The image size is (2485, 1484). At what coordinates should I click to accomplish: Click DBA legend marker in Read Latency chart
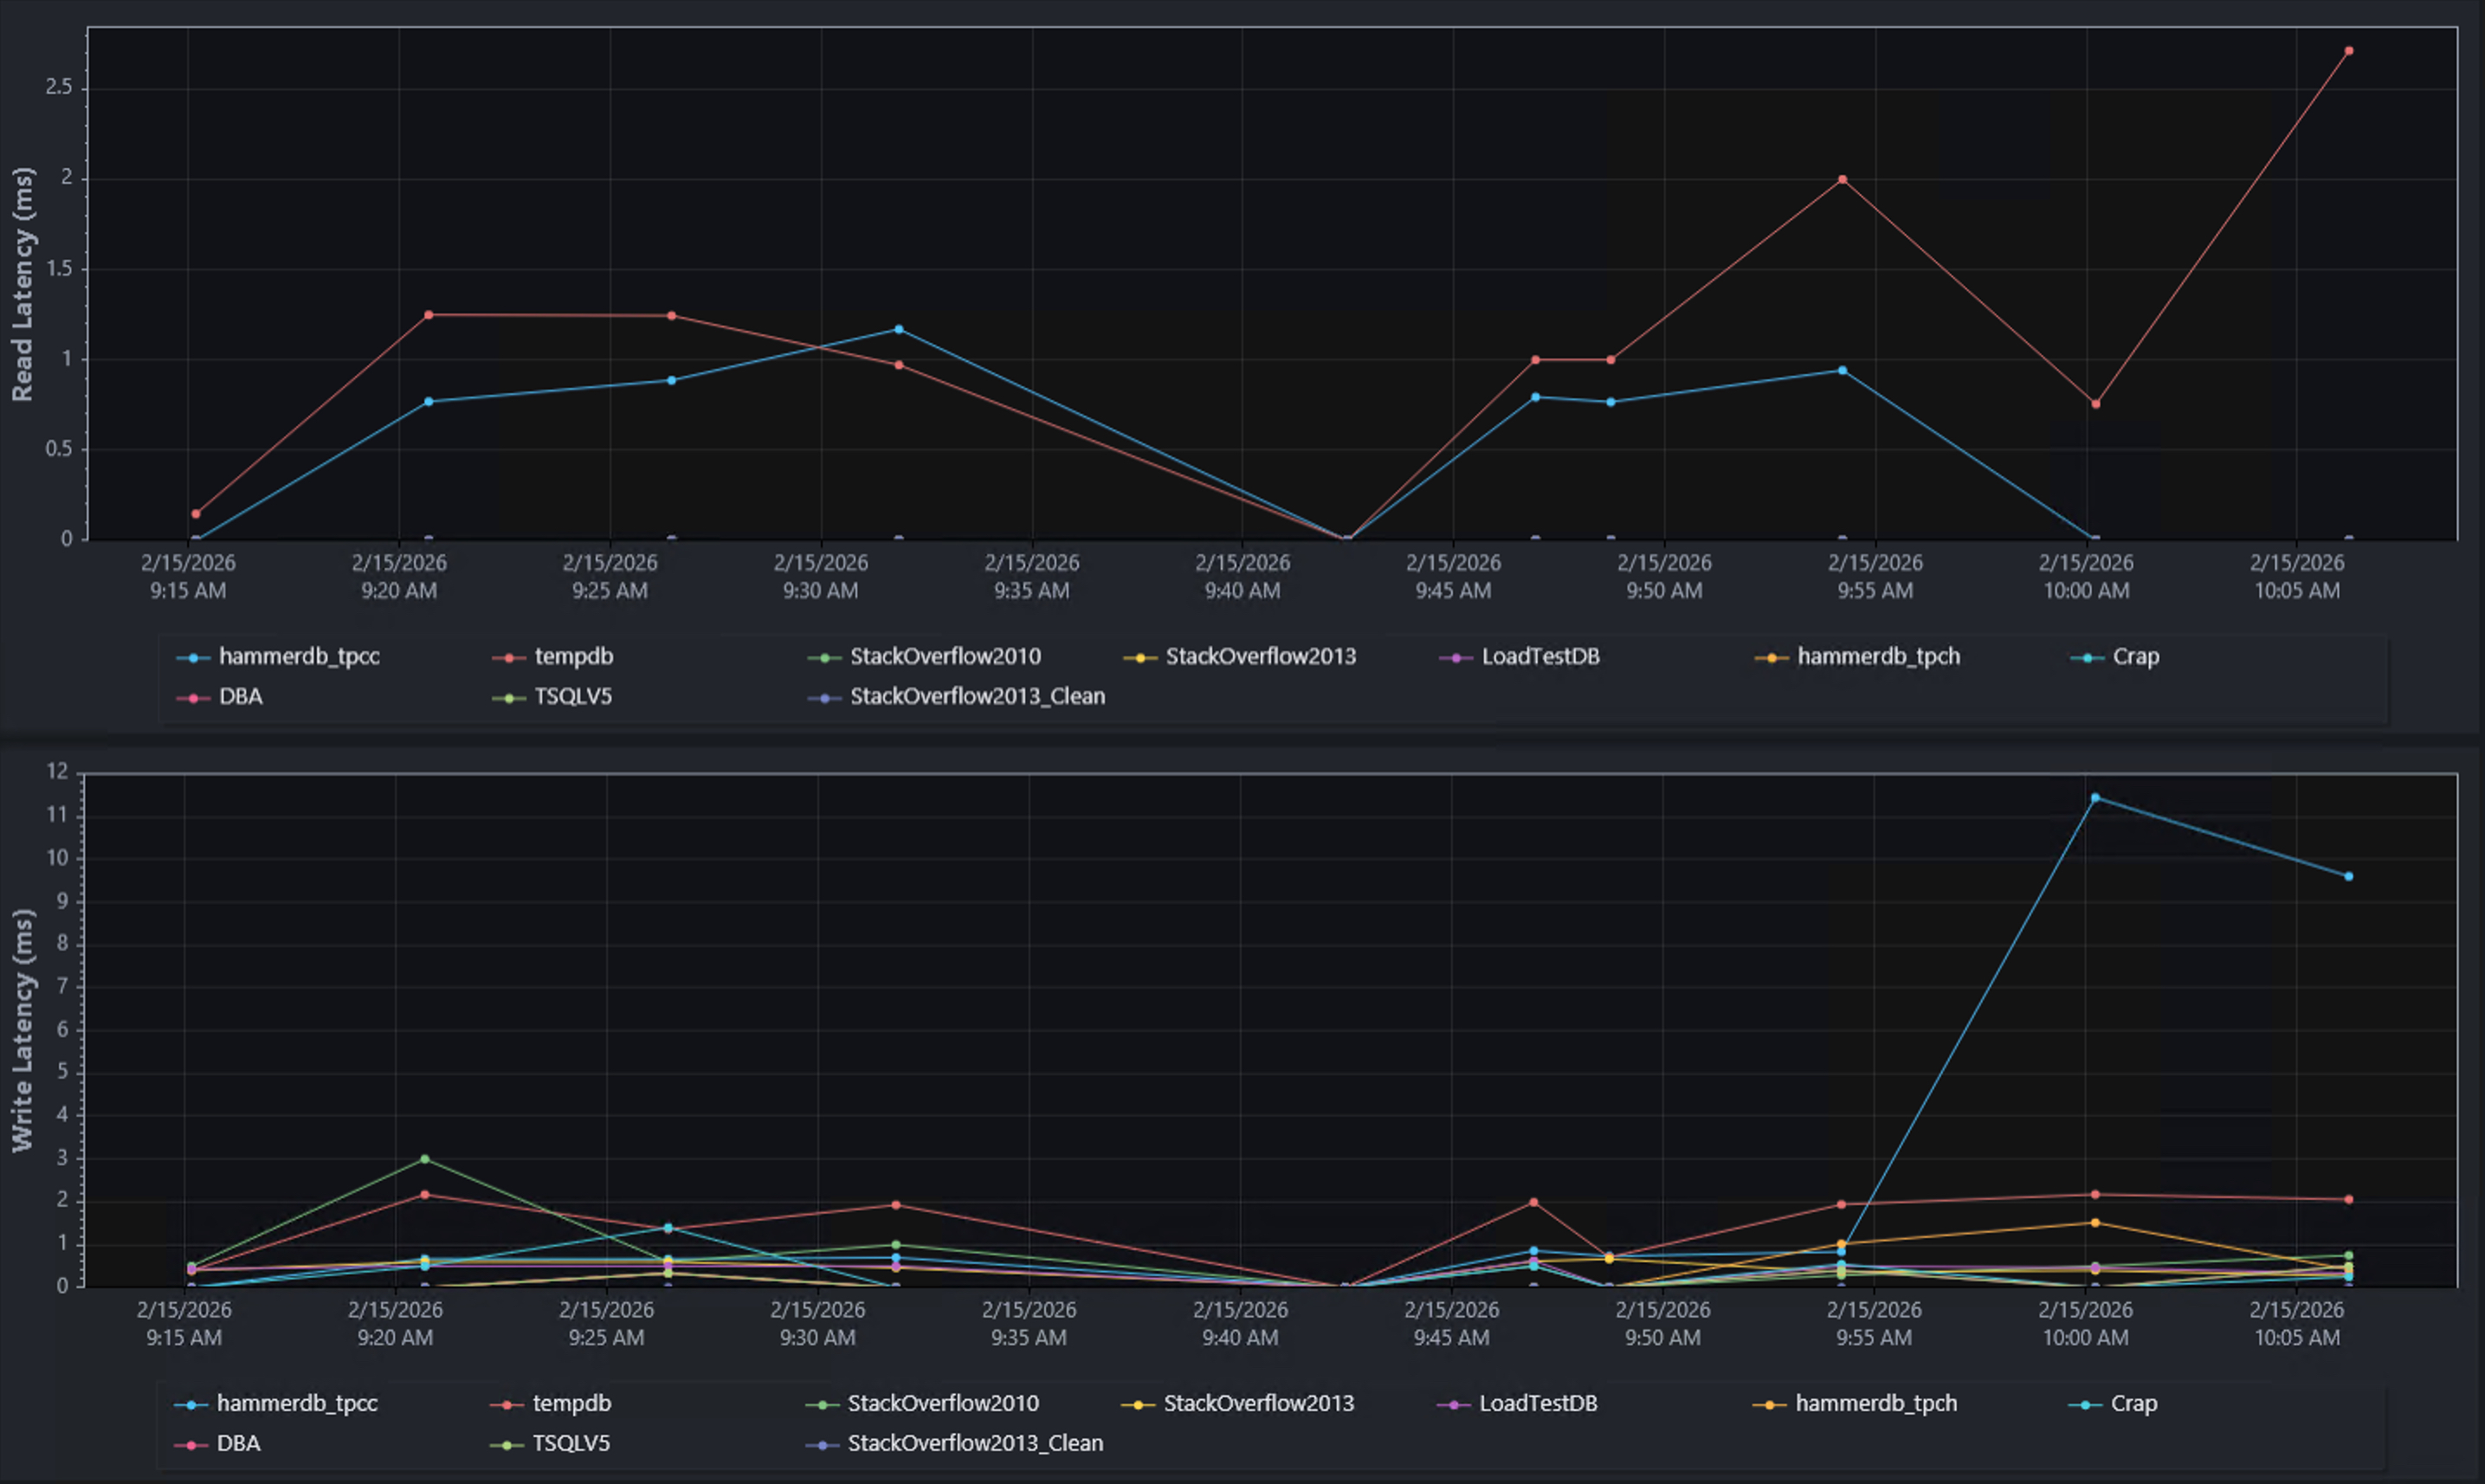(x=192, y=698)
